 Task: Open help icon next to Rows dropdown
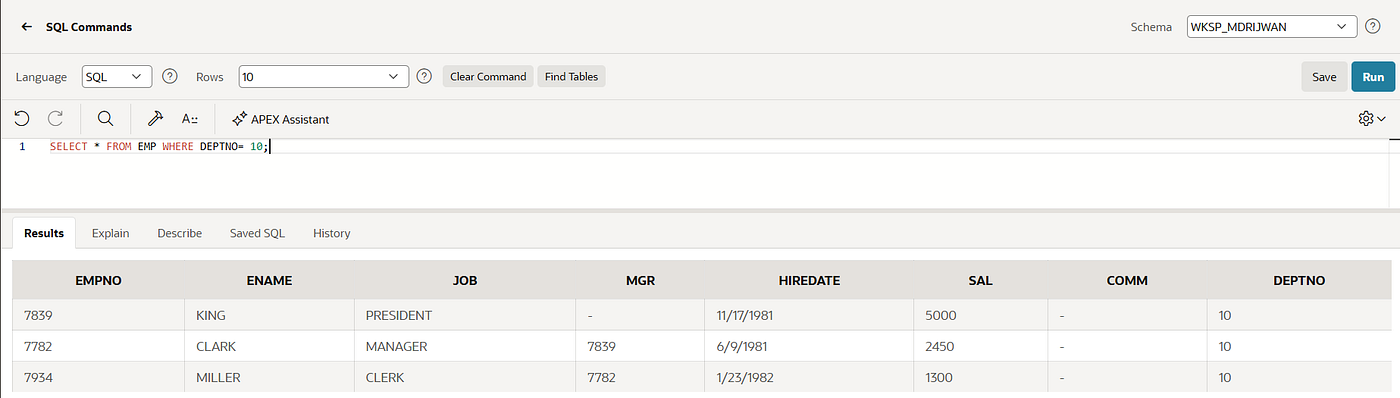pos(424,76)
